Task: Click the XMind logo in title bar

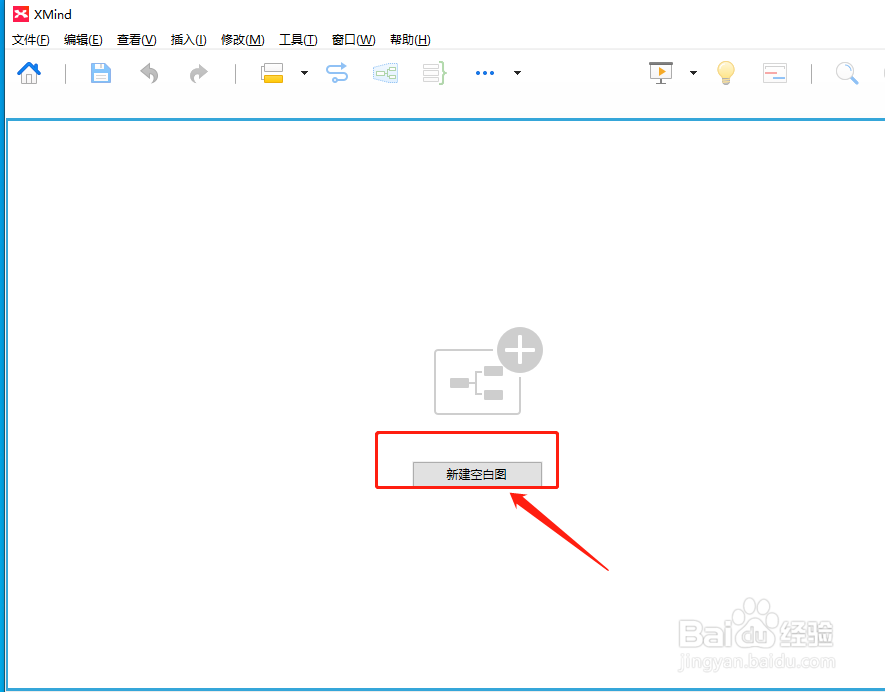Action: pyautogui.click(x=21, y=14)
